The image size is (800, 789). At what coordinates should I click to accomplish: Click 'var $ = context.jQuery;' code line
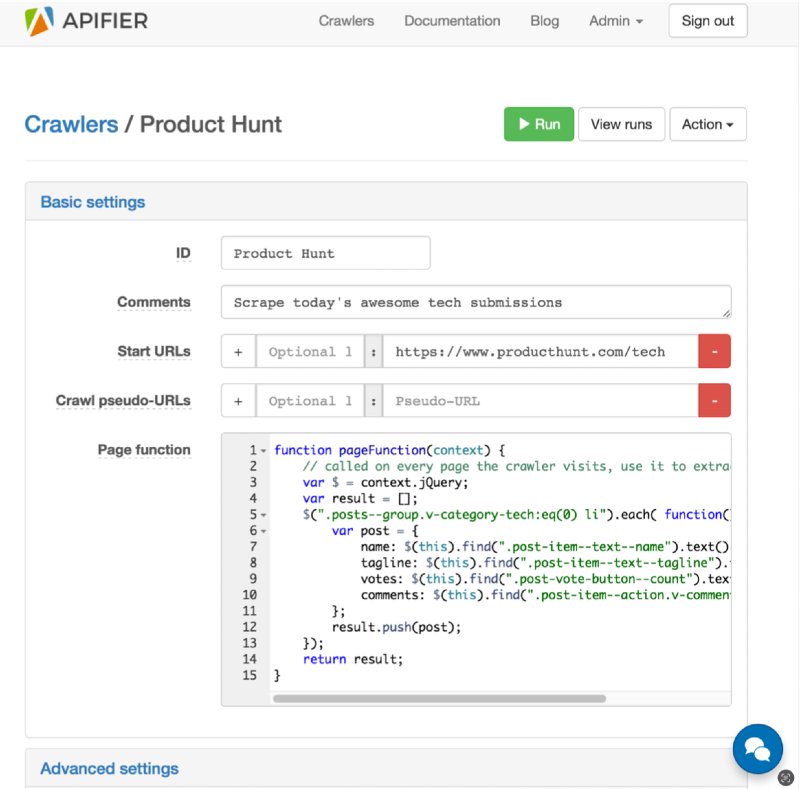click(385, 483)
